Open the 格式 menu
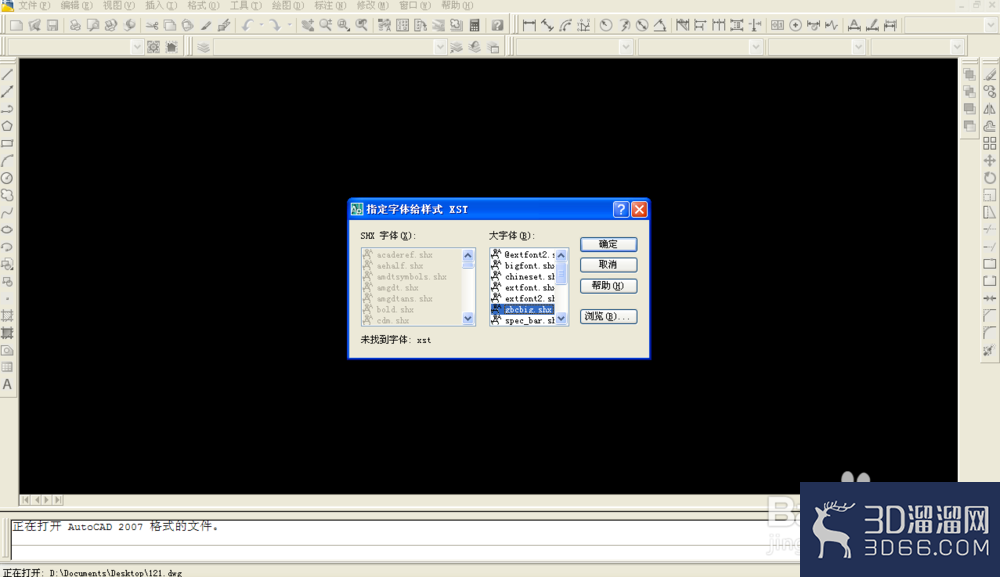This screenshot has width=1000, height=577. [x=203, y=5]
